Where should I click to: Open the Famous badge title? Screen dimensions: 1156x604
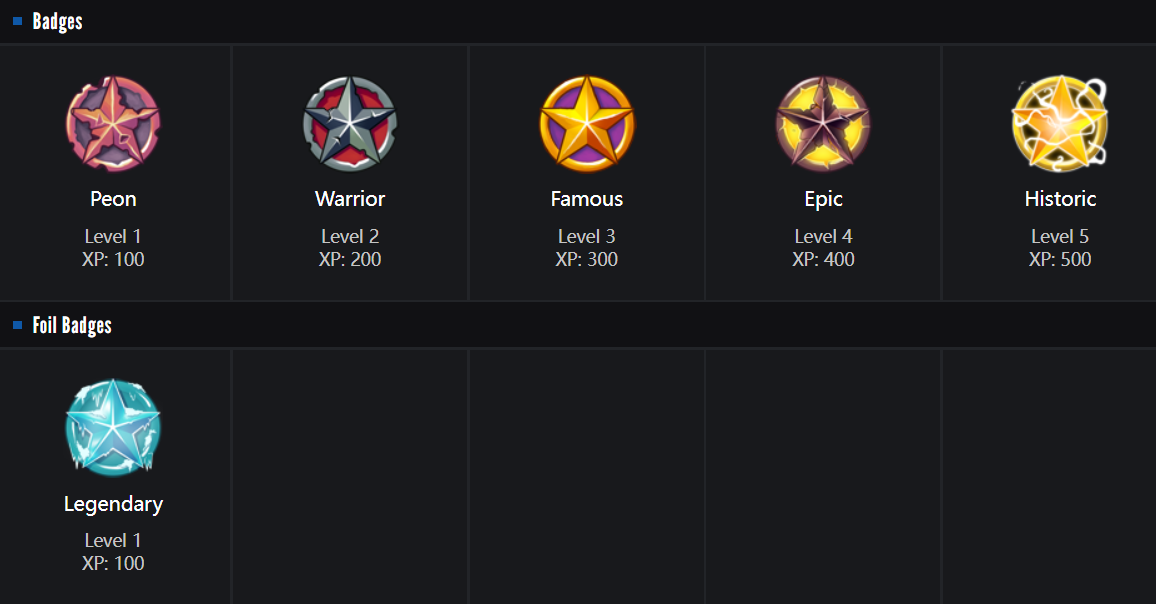click(587, 199)
